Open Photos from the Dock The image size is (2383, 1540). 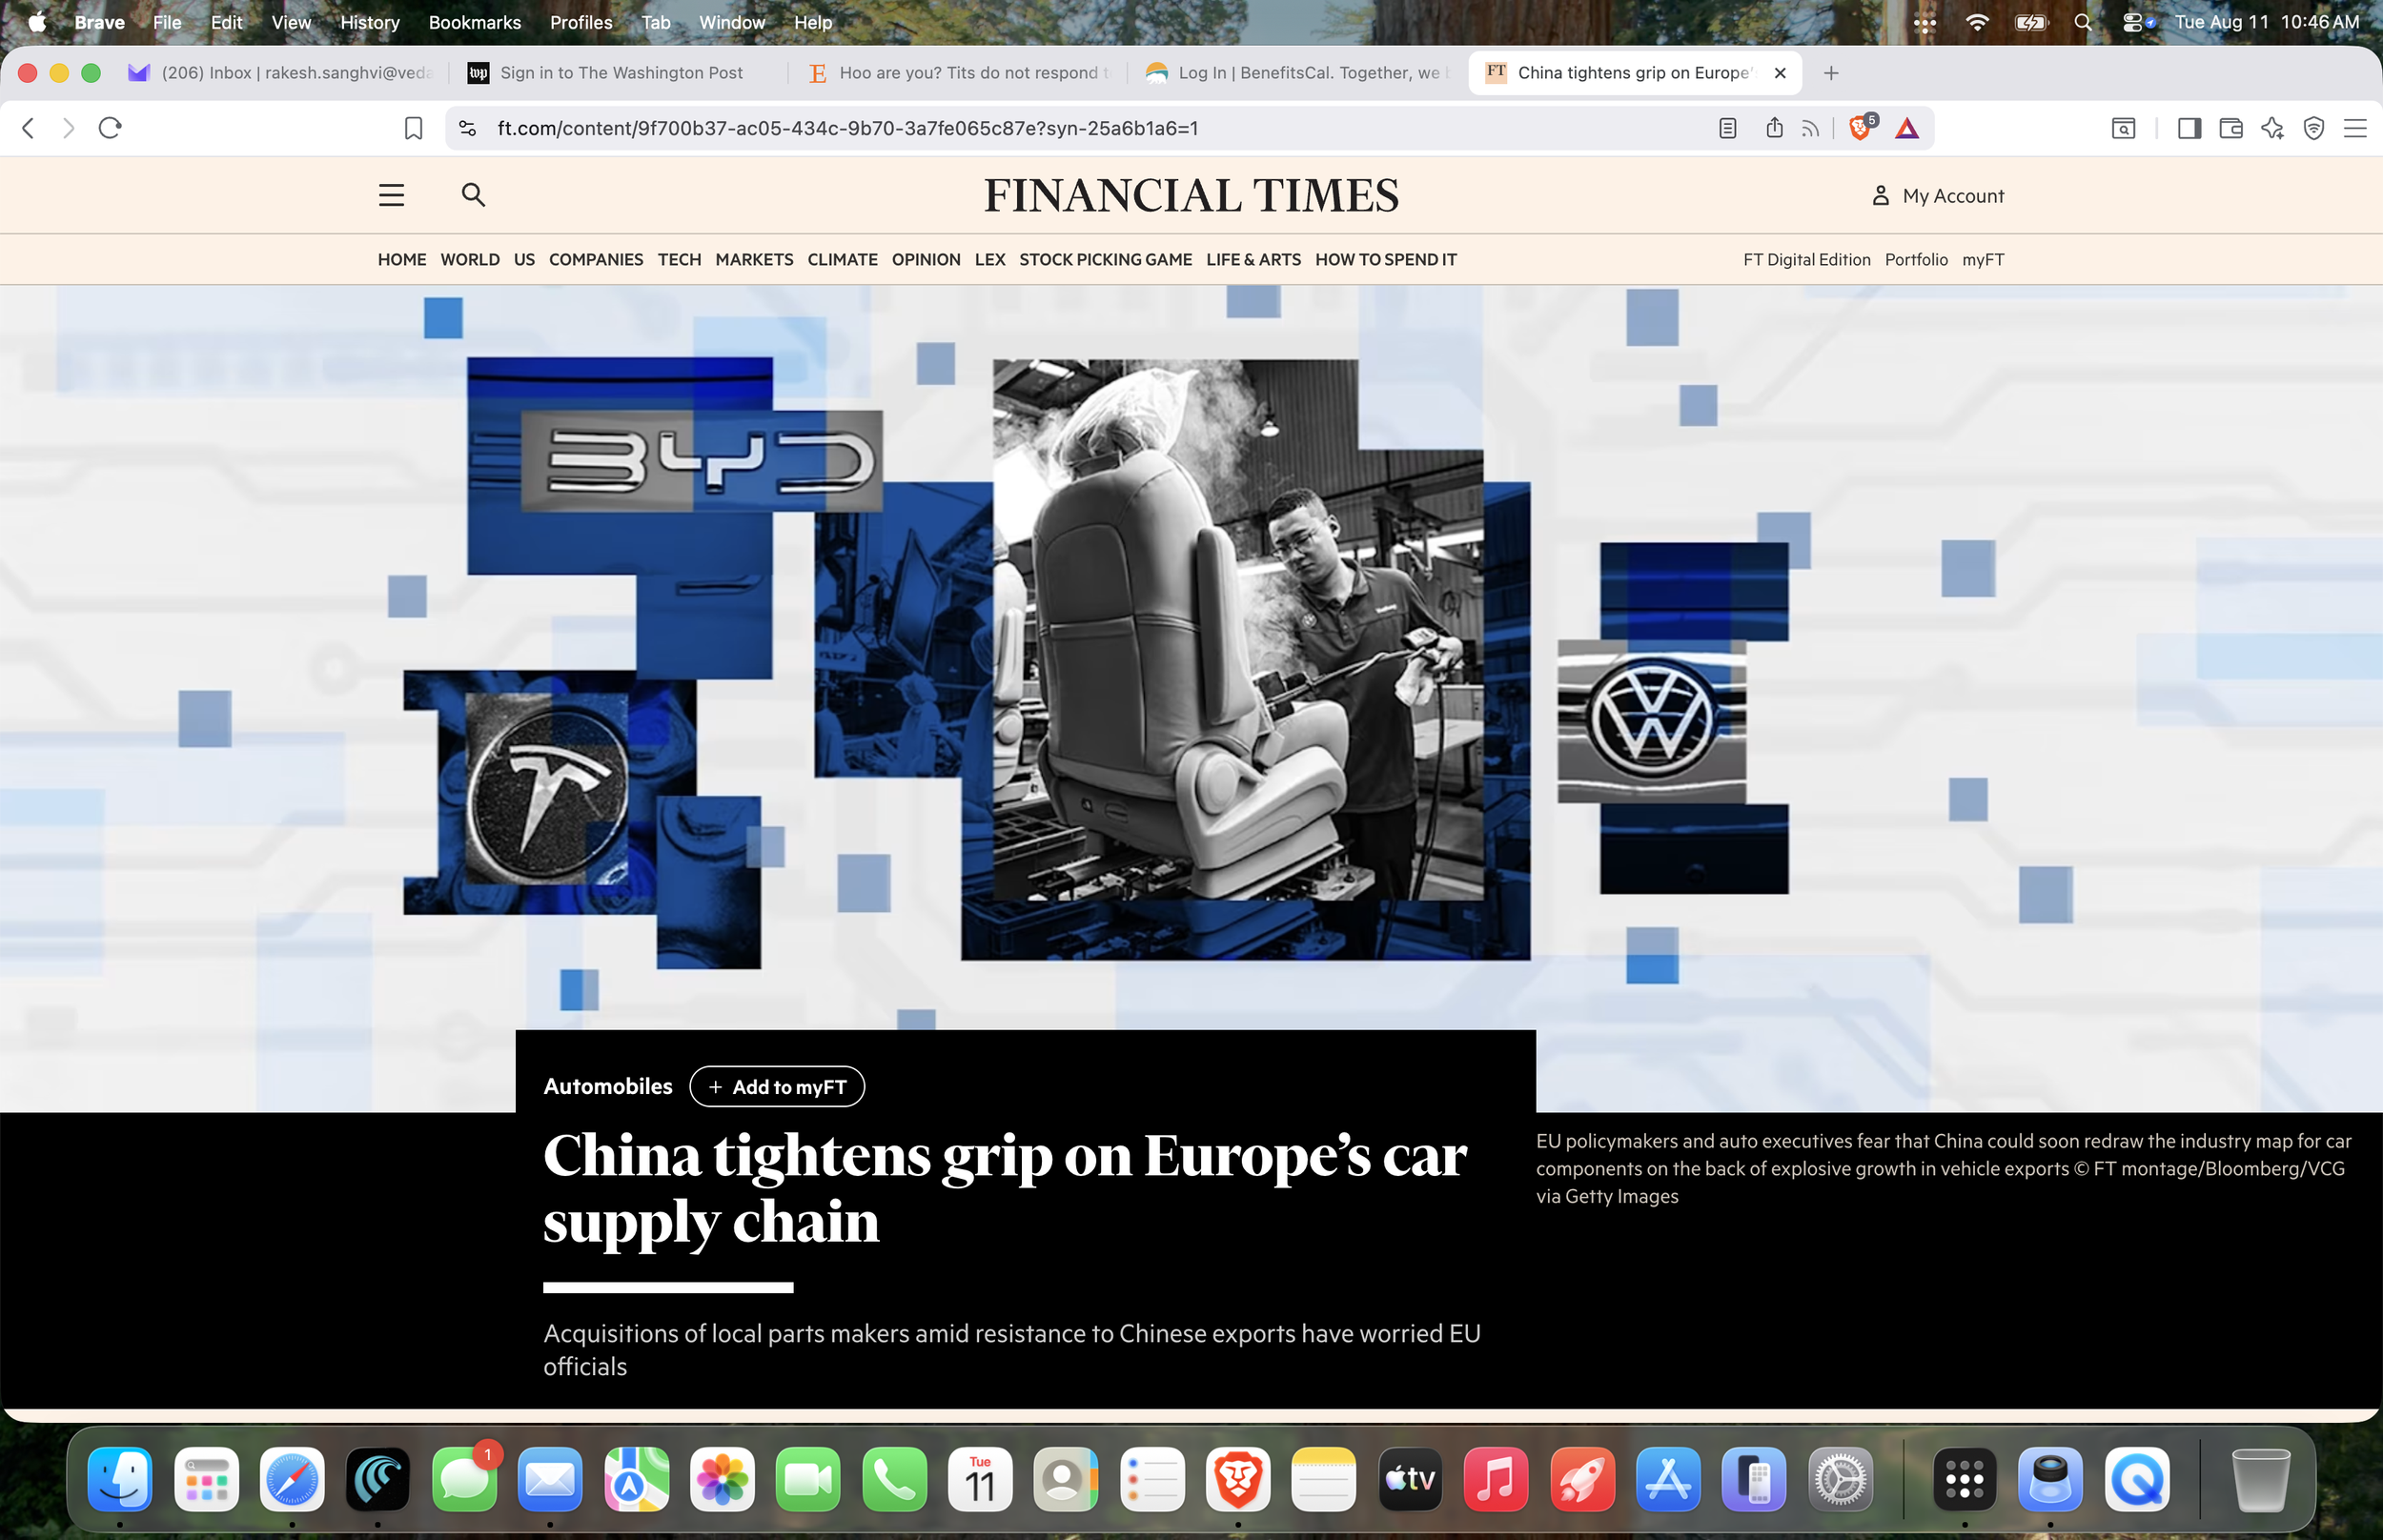pos(722,1478)
